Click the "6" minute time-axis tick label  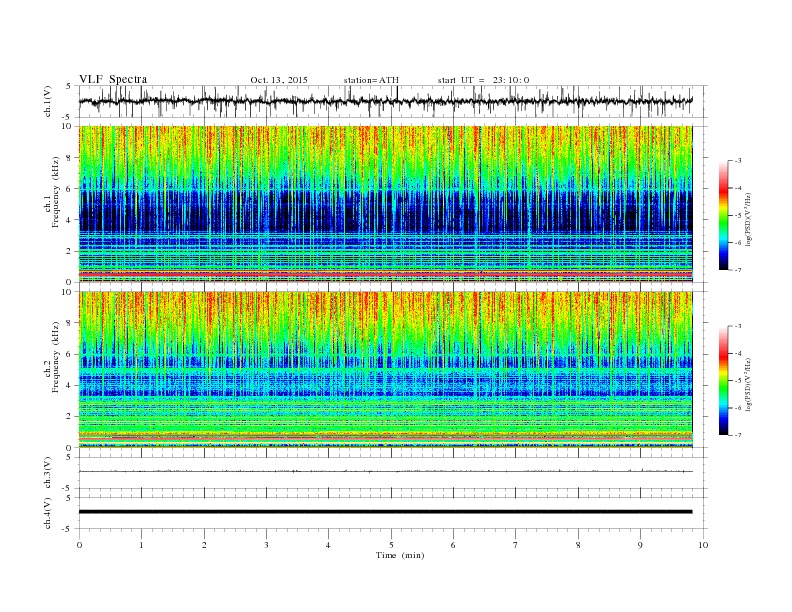tap(453, 545)
